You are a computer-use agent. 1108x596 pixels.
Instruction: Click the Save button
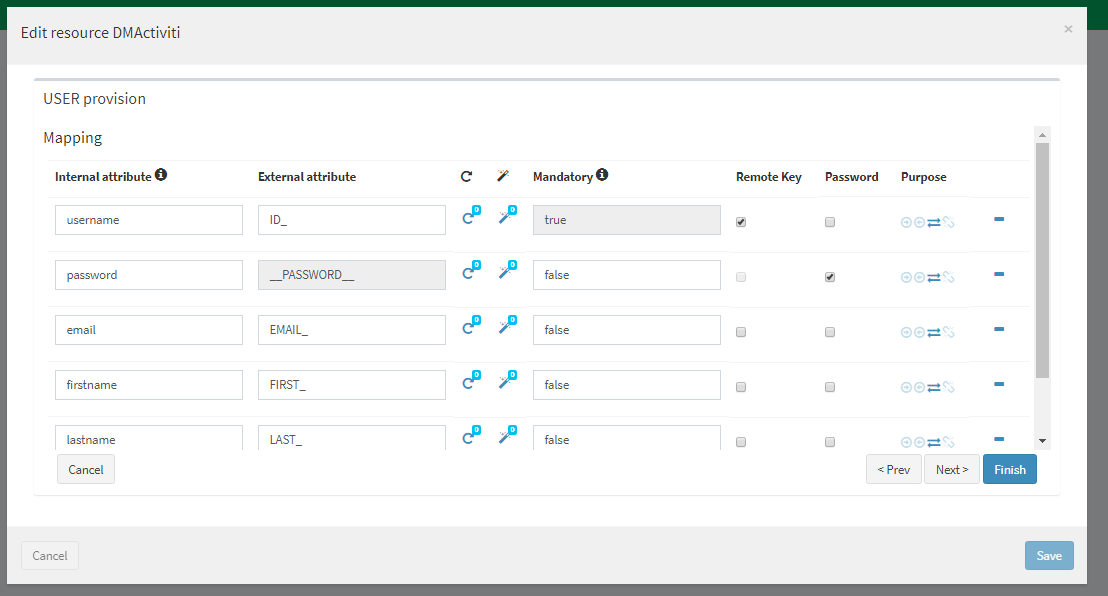click(x=1049, y=556)
